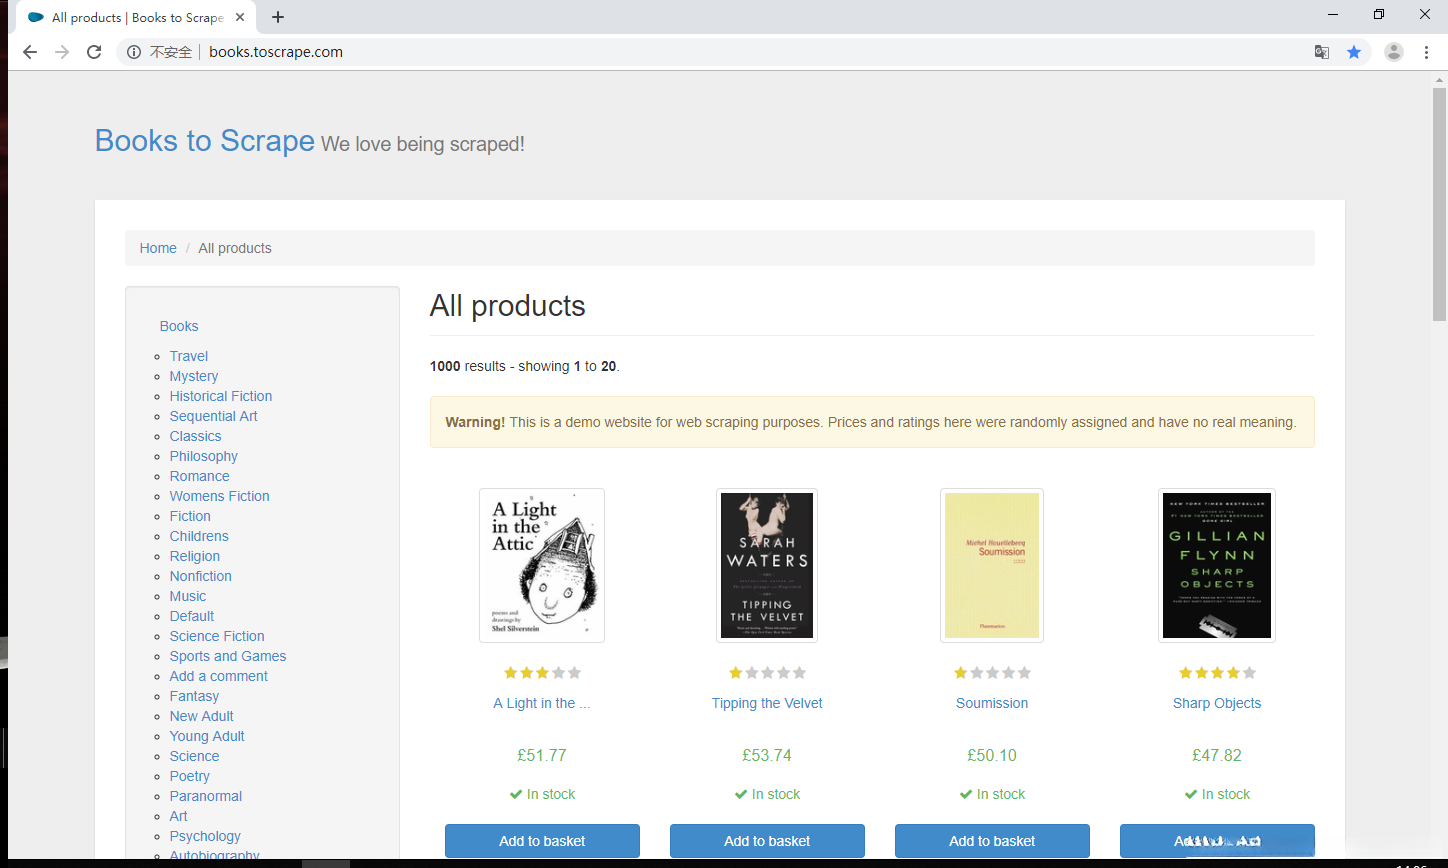This screenshot has height=868, width=1448.
Task: Open the Art category
Action: [179, 816]
